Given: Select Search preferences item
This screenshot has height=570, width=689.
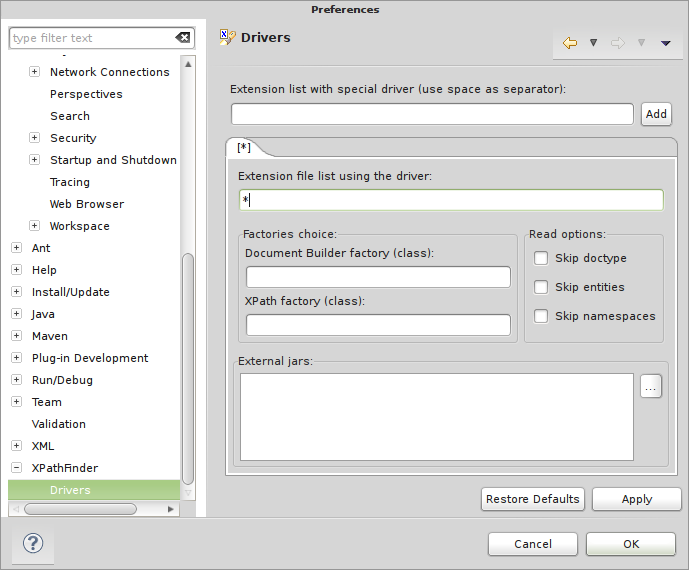Looking at the screenshot, I should (x=70, y=116).
